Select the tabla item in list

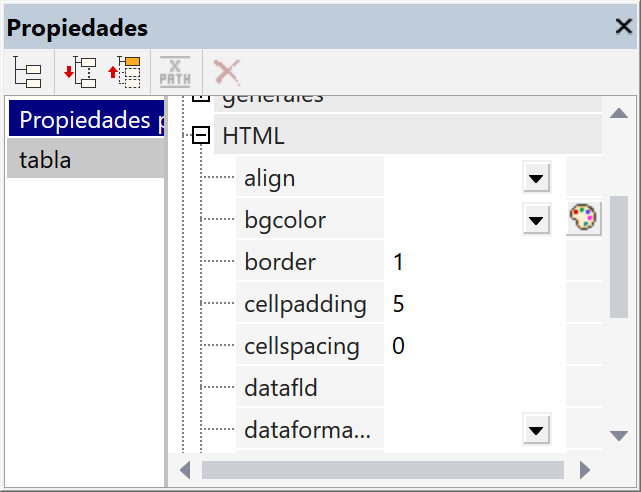85,159
